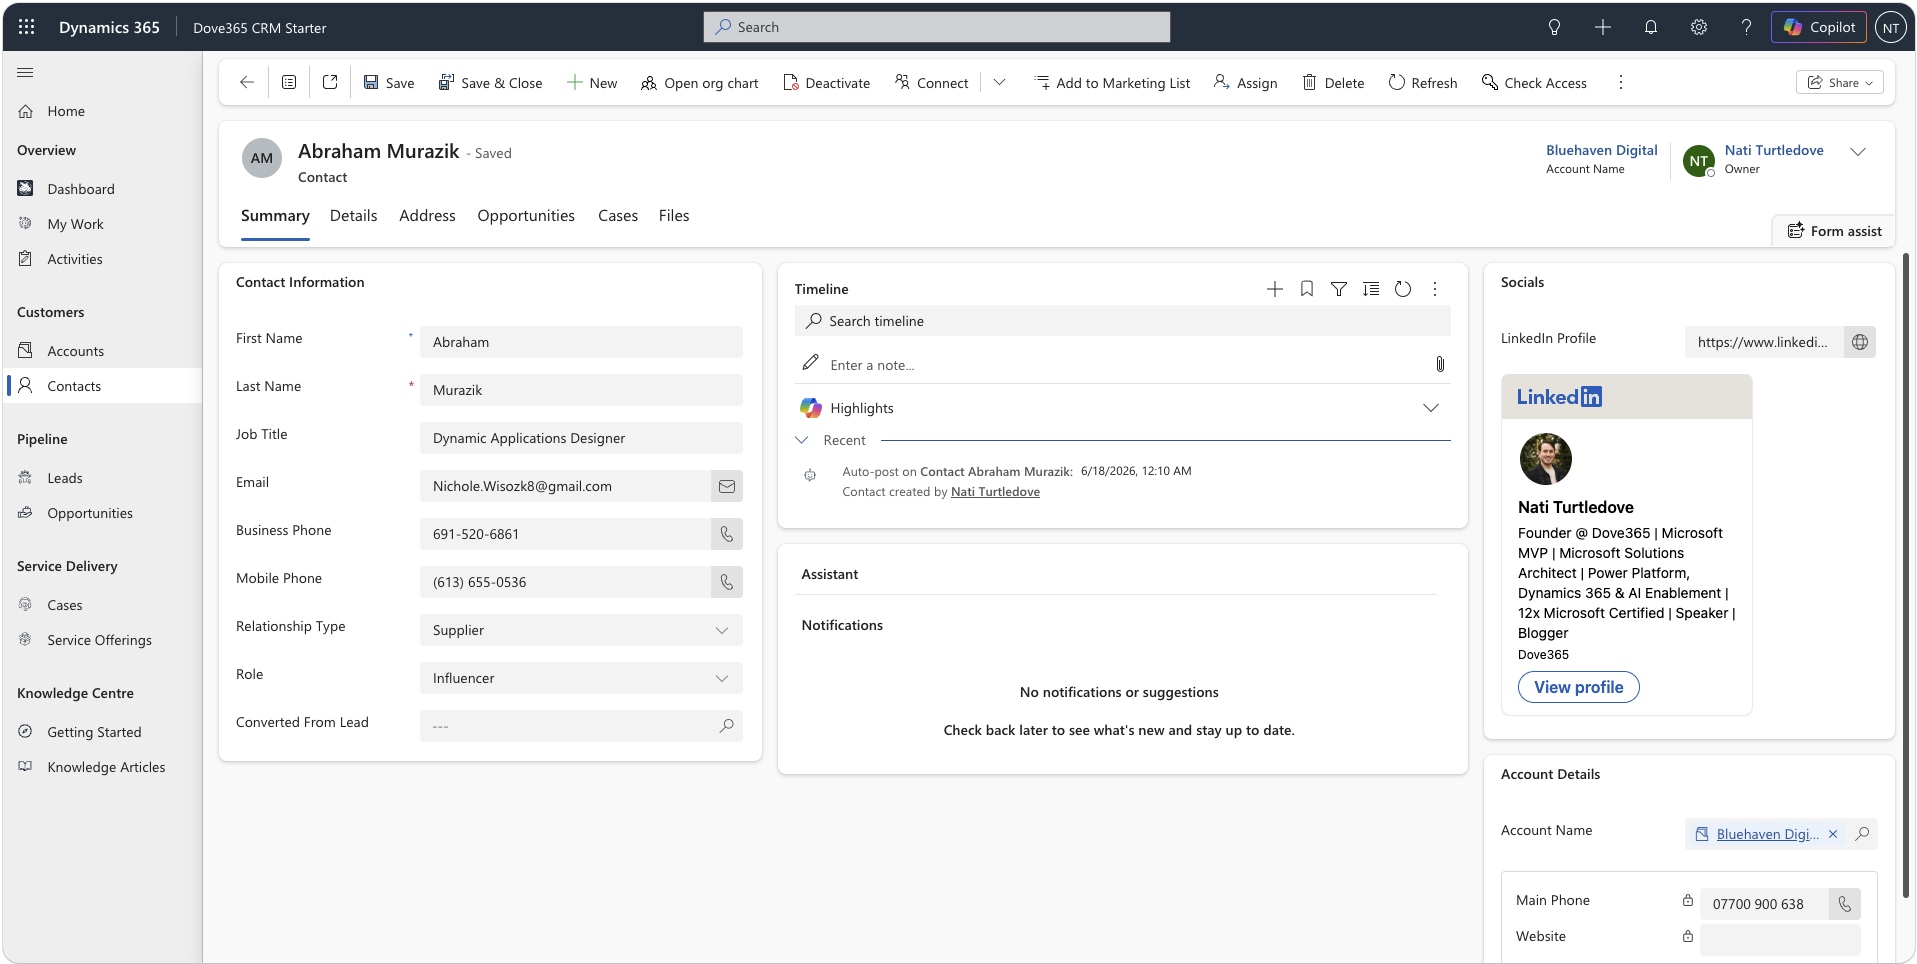Open the Share dropdown
The image size is (1917, 964).
1840,82
